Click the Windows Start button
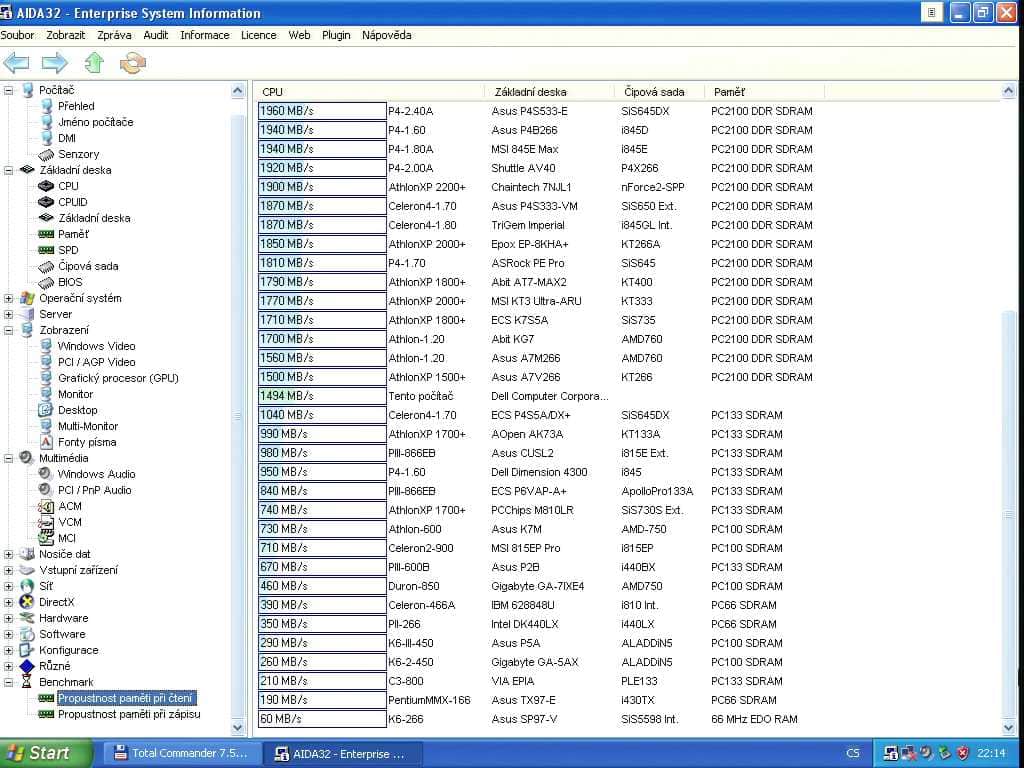 pos(46,753)
